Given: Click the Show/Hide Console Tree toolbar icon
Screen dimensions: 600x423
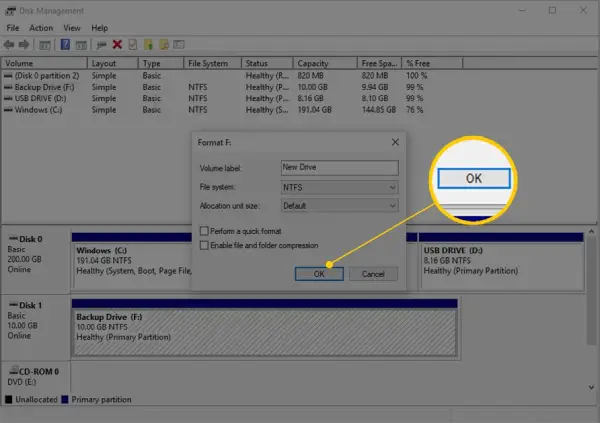Looking at the screenshot, I should pyautogui.click(x=45, y=45).
